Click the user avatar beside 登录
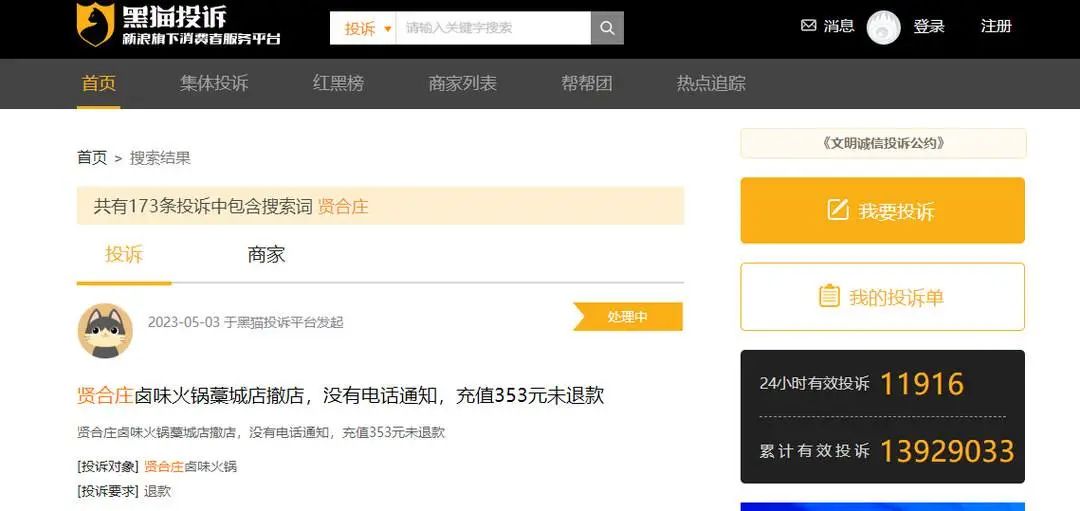The image size is (1080, 511). [x=883, y=28]
